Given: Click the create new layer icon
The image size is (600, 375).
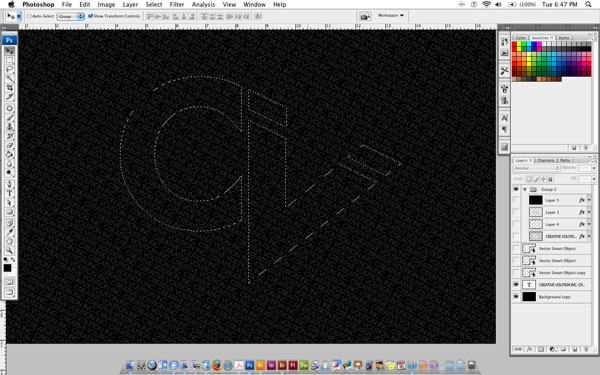Looking at the screenshot, I should click(575, 349).
